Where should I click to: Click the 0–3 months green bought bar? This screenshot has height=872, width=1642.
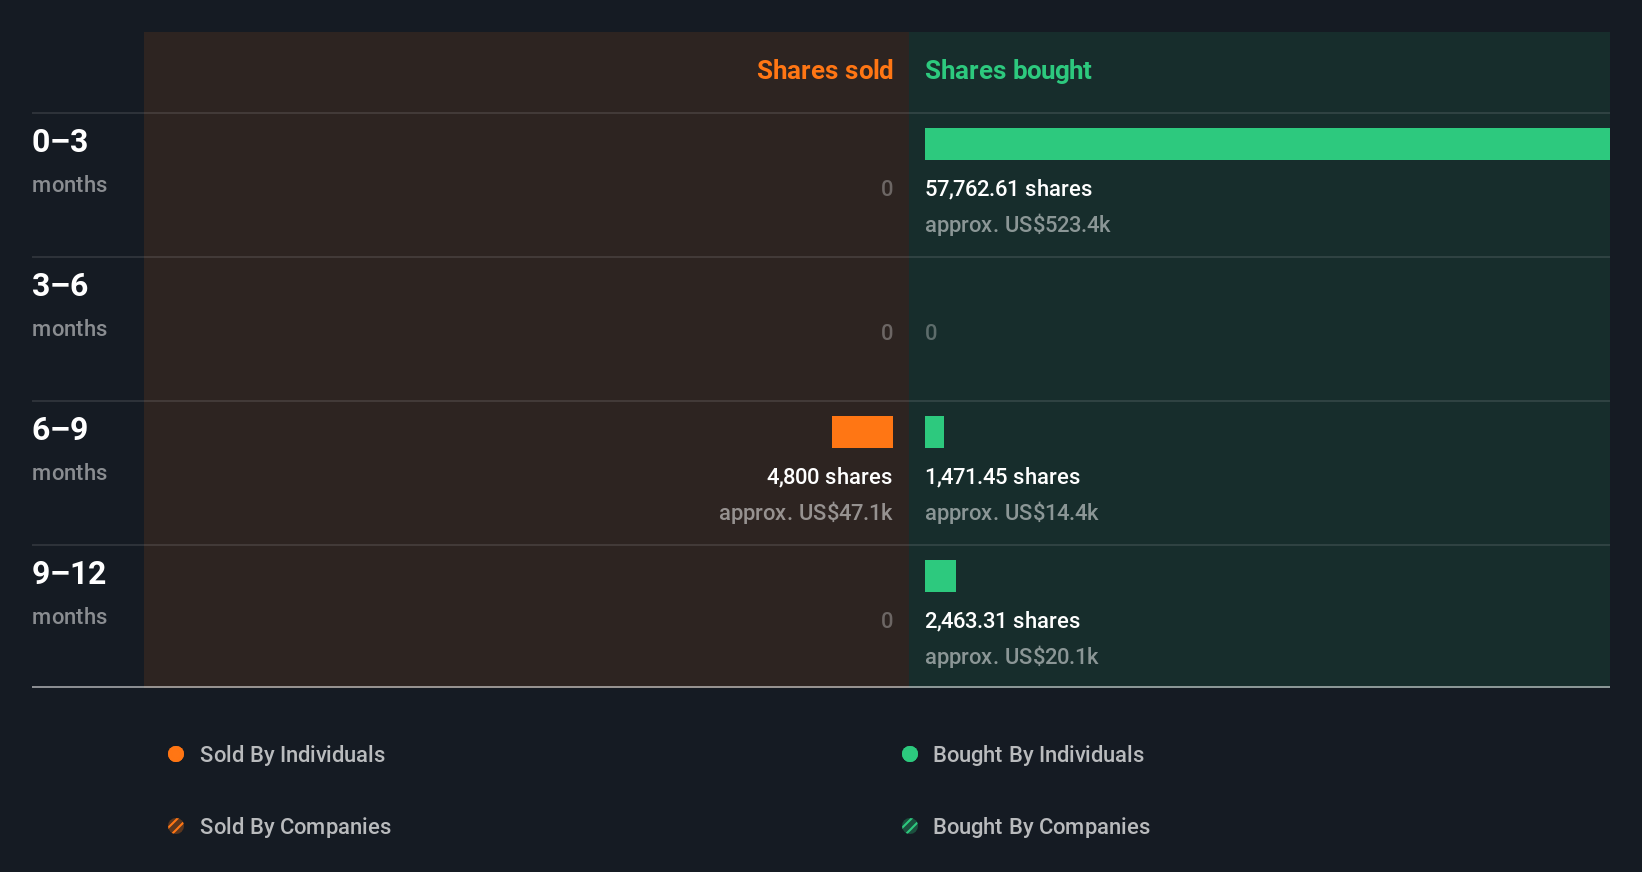(x=1267, y=144)
